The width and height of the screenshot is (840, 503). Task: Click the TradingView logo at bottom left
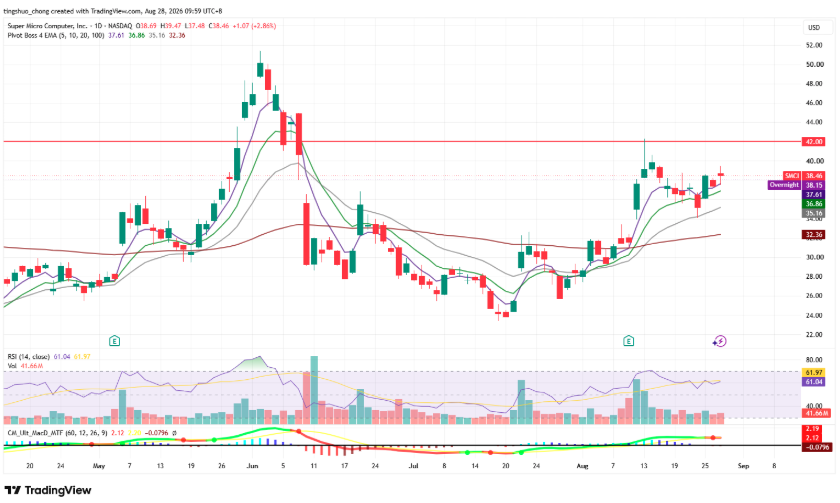[48, 490]
